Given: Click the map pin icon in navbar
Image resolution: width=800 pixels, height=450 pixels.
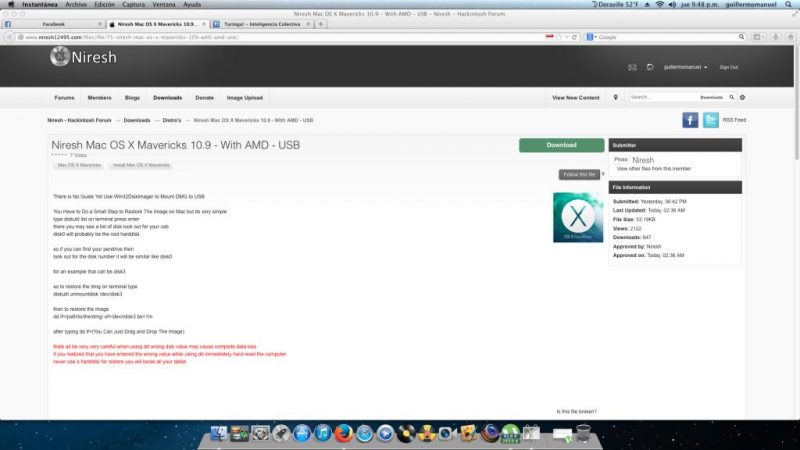Looking at the screenshot, I should pyautogui.click(x=615, y=97).
